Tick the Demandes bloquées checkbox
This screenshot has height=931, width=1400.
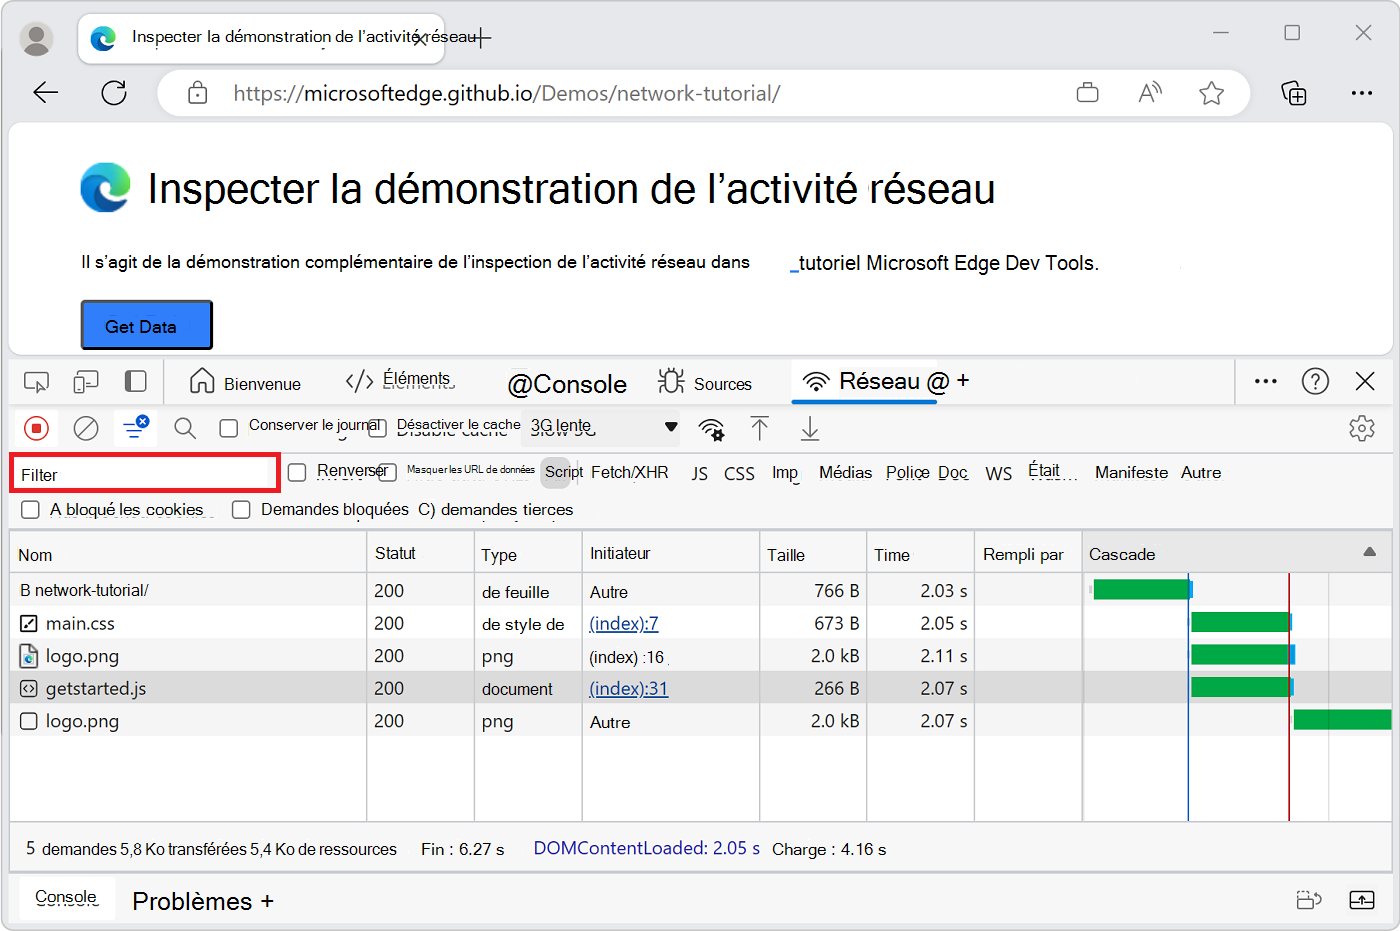(x=241, y=510)
